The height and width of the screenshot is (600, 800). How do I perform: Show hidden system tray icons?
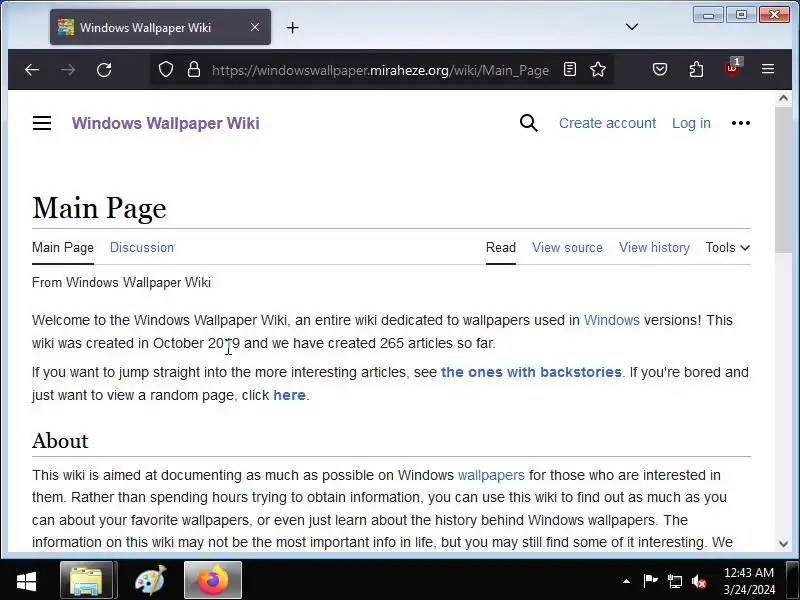(x=626, y=581)
